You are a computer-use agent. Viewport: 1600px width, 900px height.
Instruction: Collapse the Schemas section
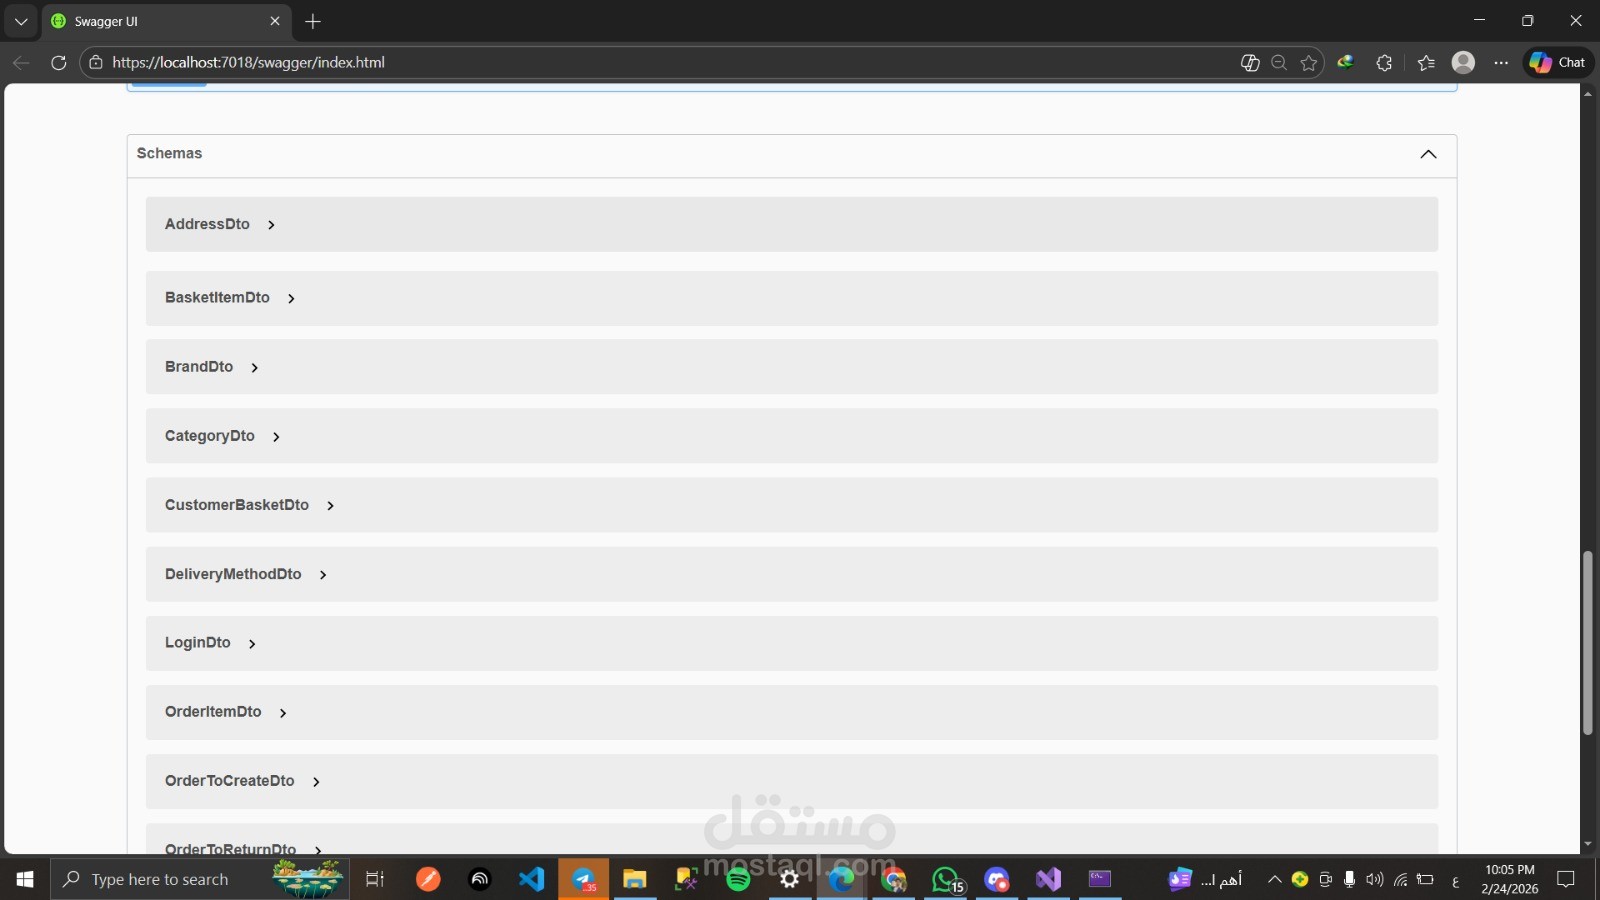1428,154
